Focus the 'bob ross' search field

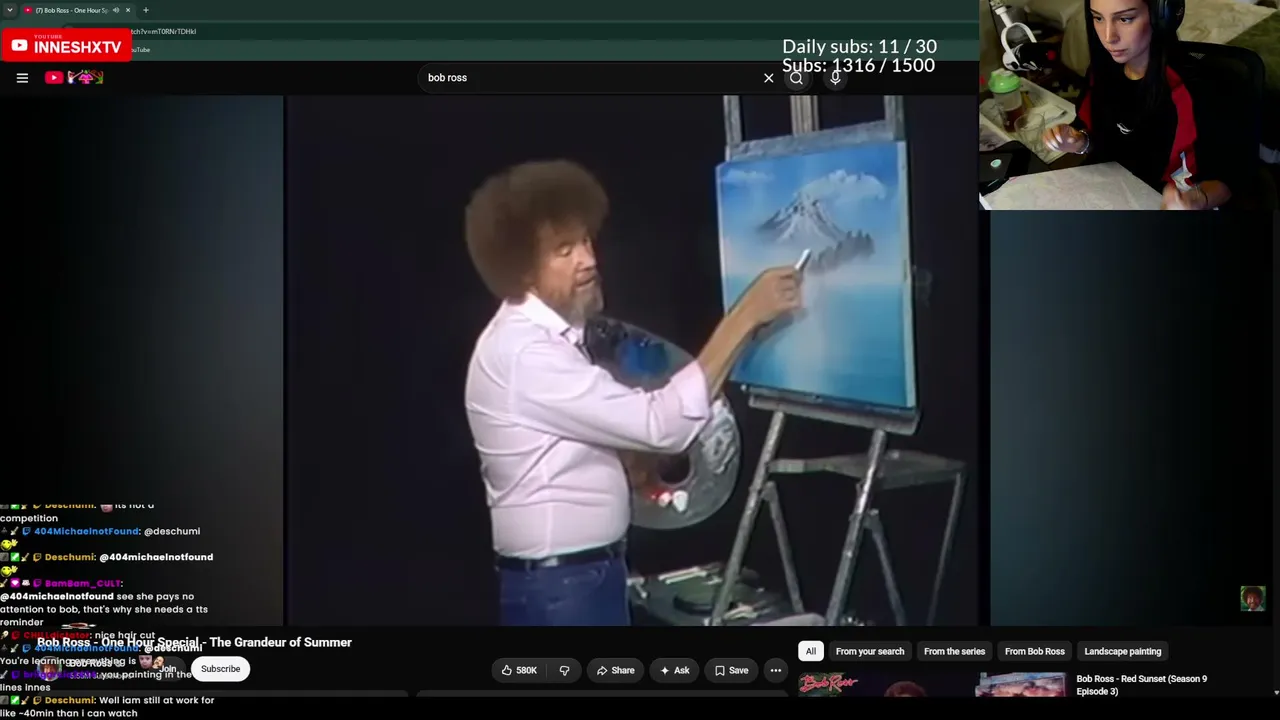(x=590, y=78)
